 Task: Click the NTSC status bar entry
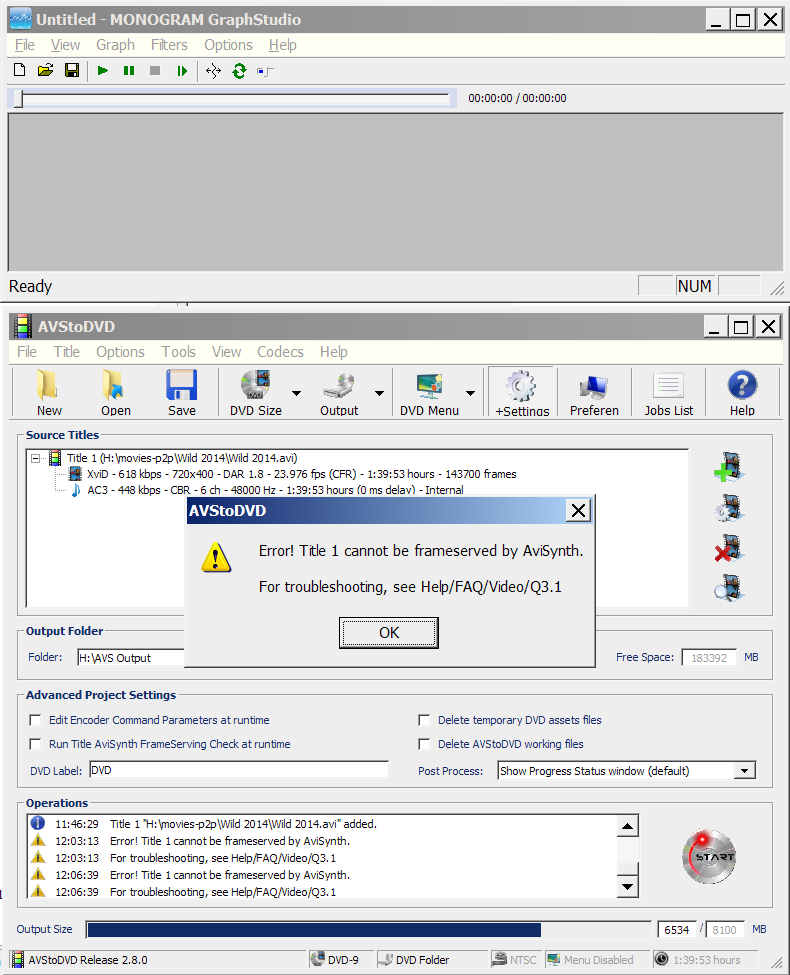click(x=514, y=959)
